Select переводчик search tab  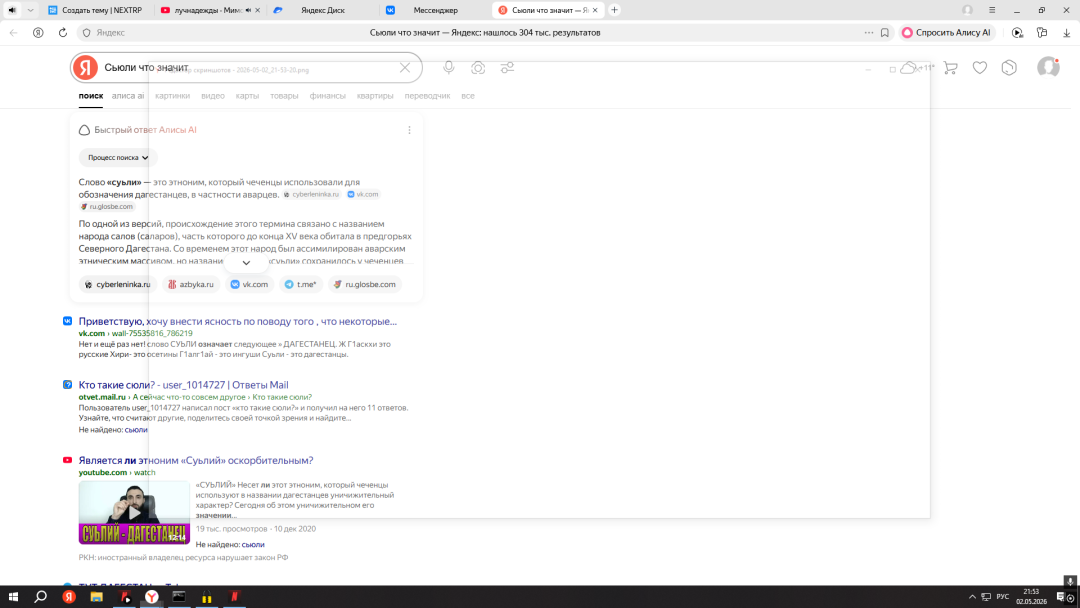427,96
